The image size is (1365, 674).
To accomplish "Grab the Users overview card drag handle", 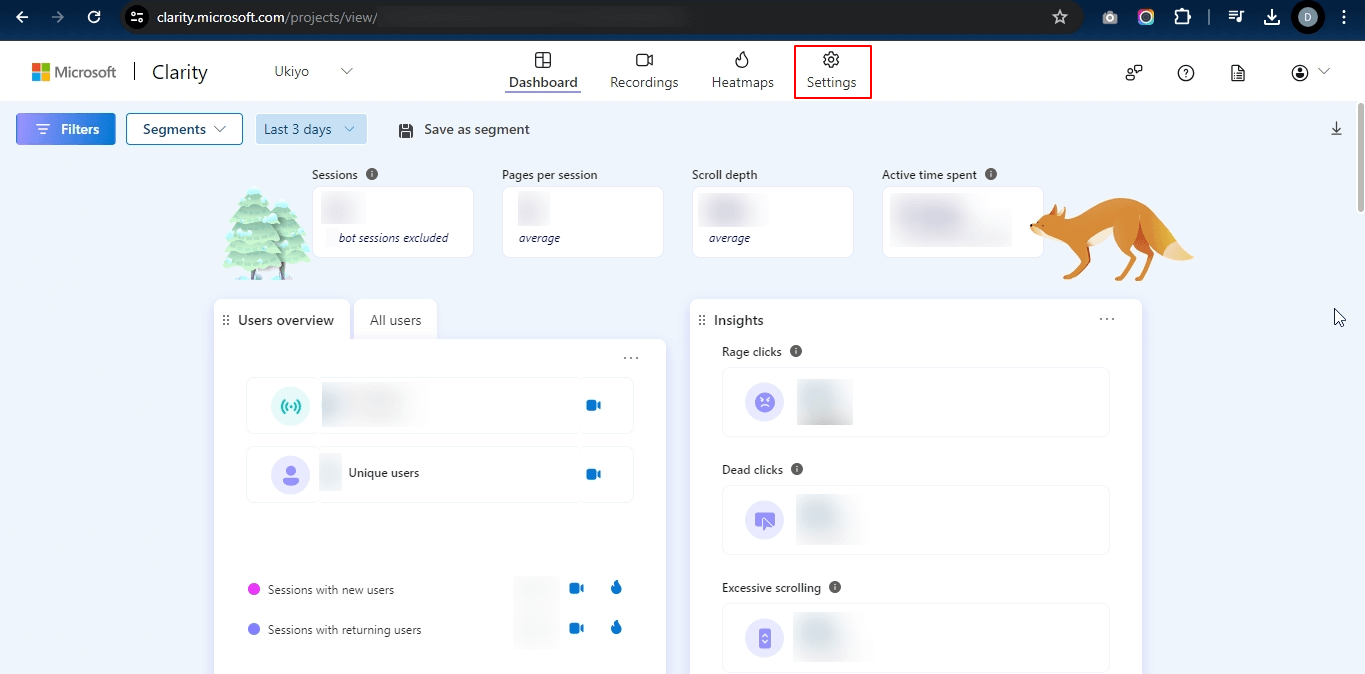I will [226, 320].
